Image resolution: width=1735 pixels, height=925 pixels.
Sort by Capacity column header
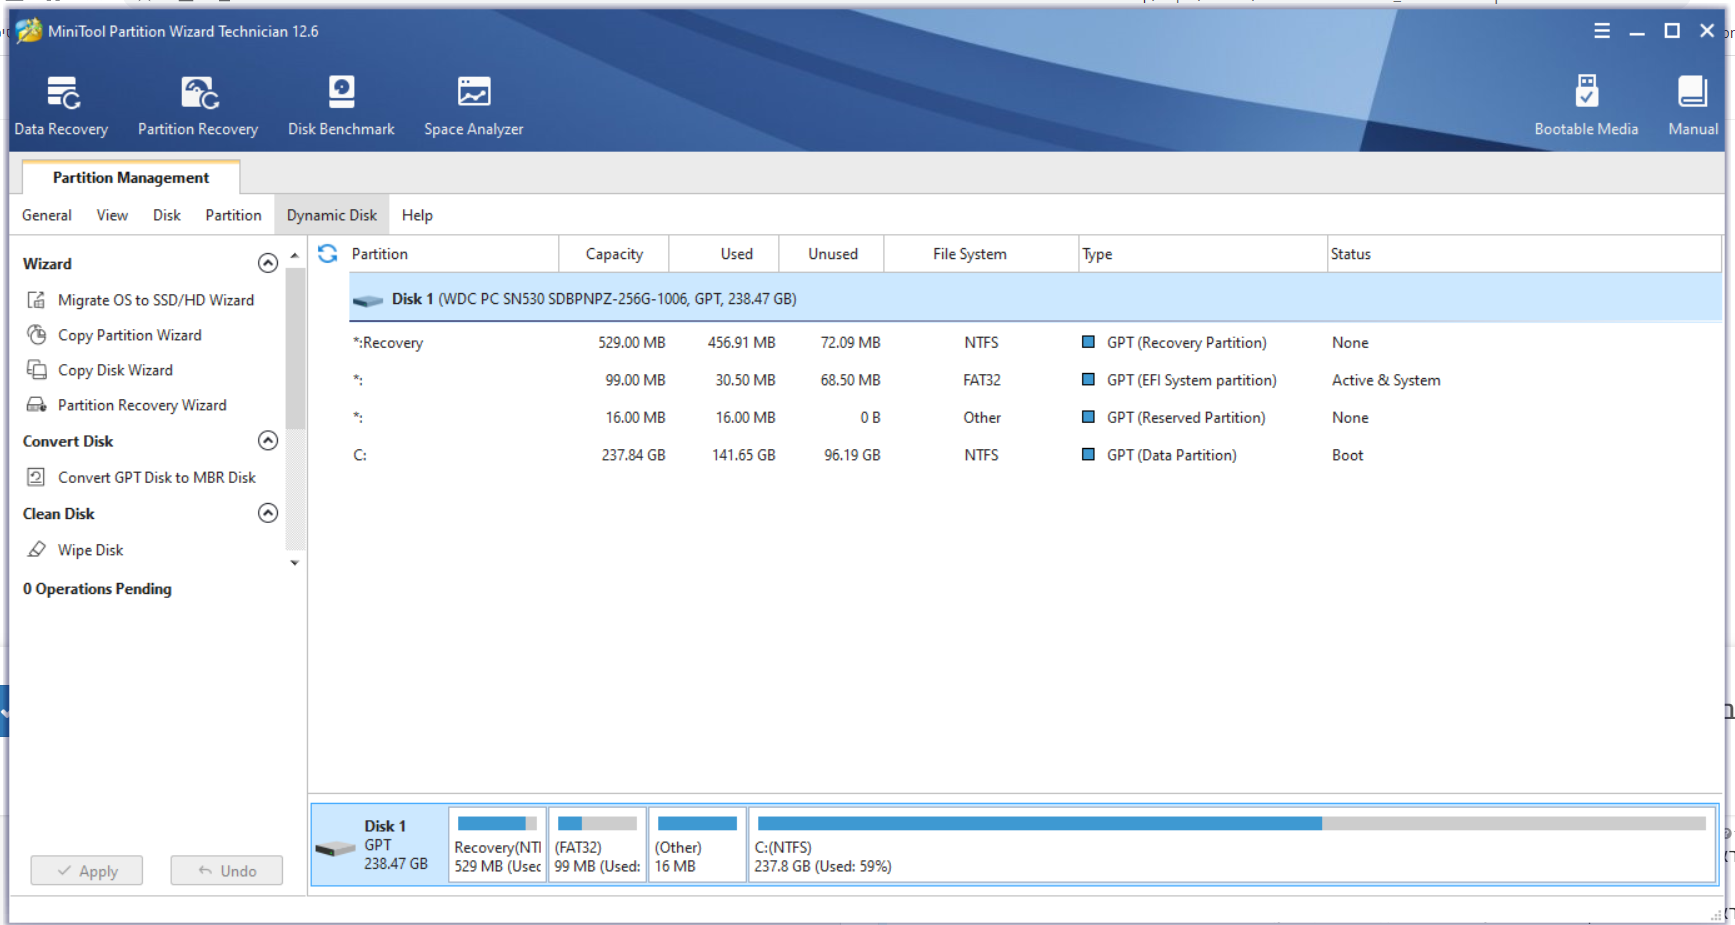[x=614, y=254]
